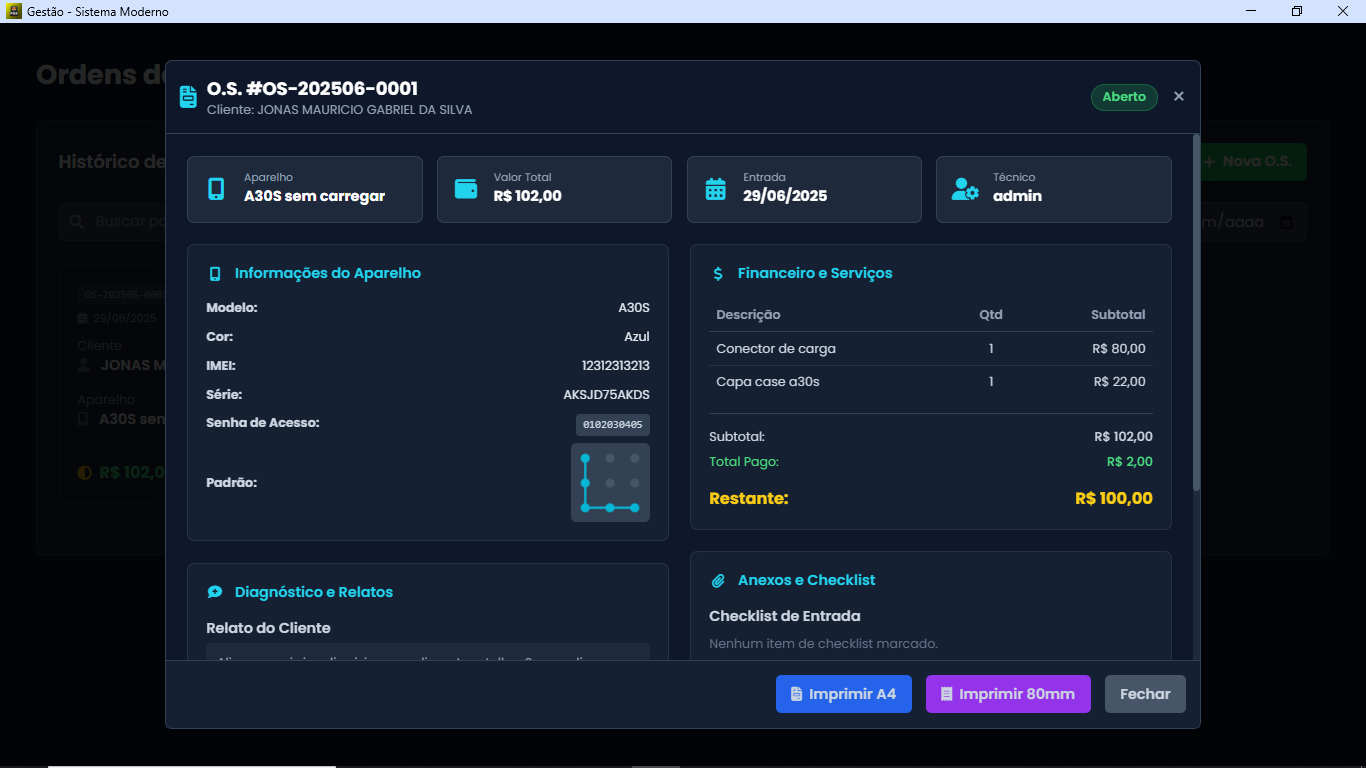Close the order details modal with X
The image size is (1366, 768).
1179,96
